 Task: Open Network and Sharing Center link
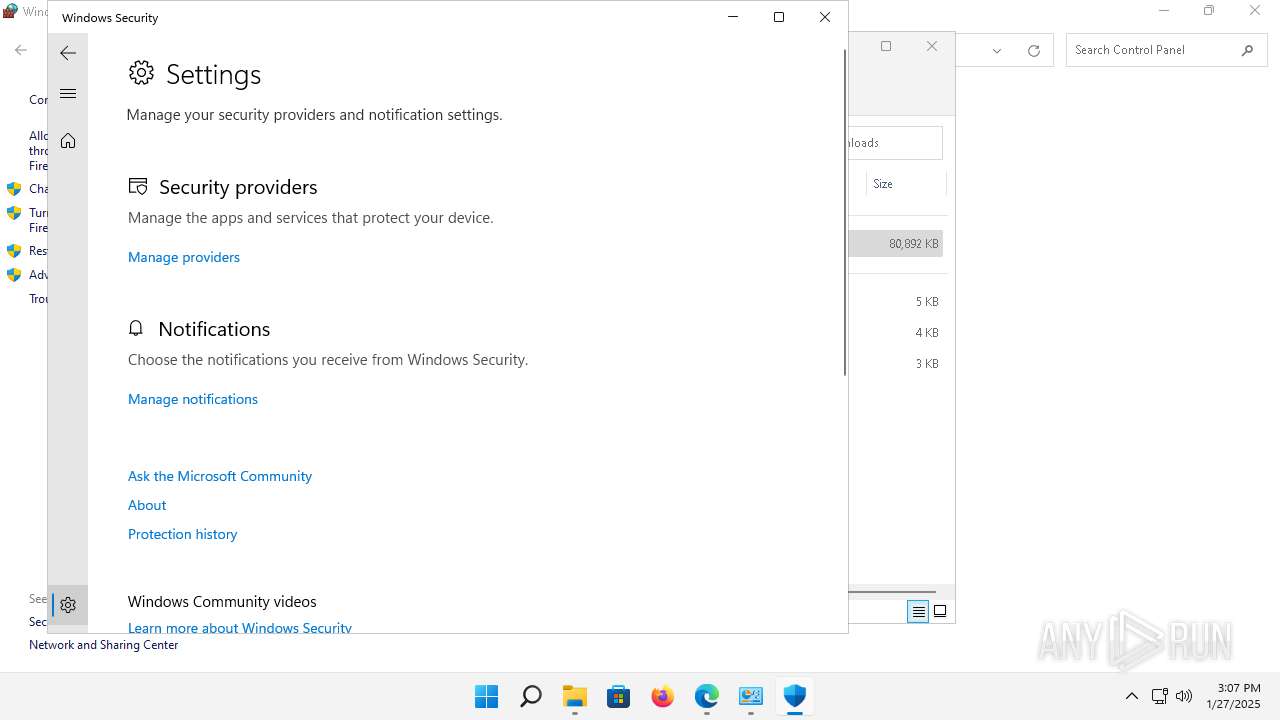pos(104,645)
